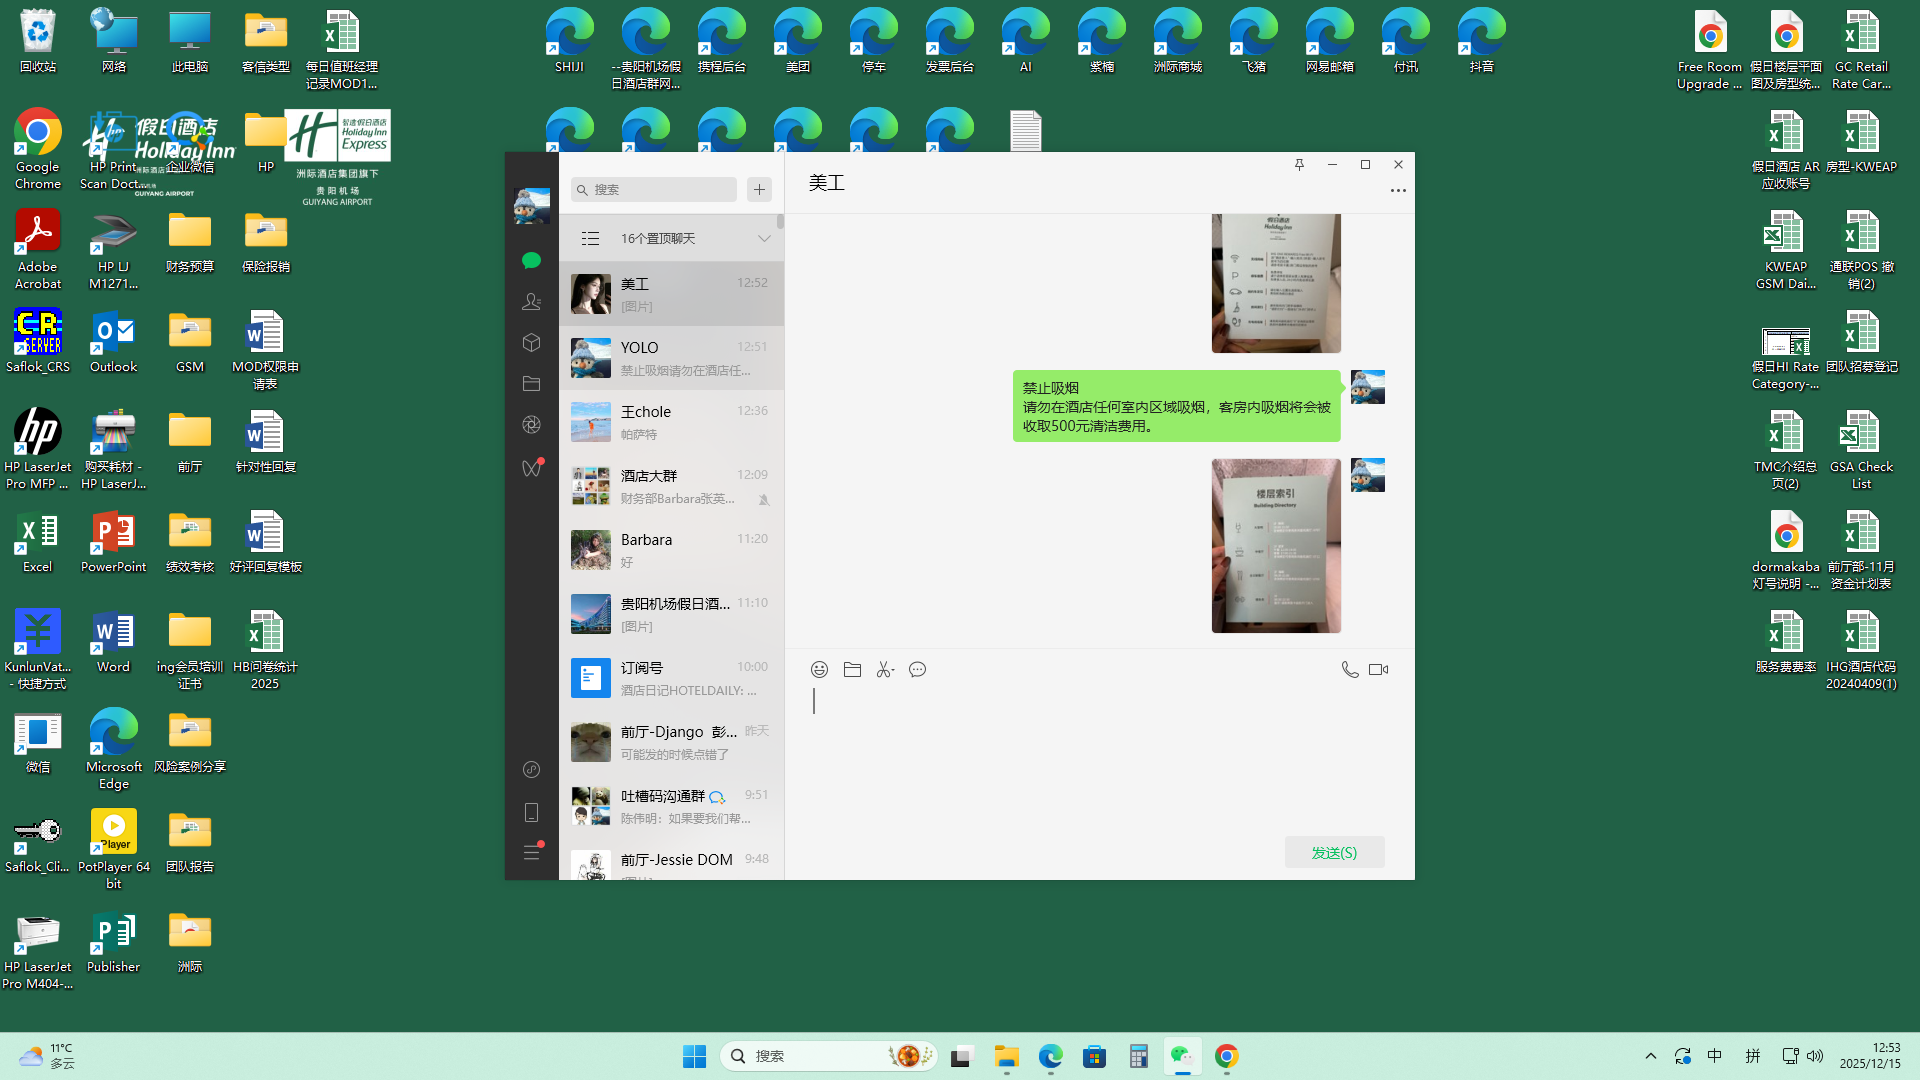Image resolution: width=1920 pixels, height=1080 pixels.
Task: Open the emoji picker in chat toolbar
Action: pyautogui.click(x=819, y=670)
